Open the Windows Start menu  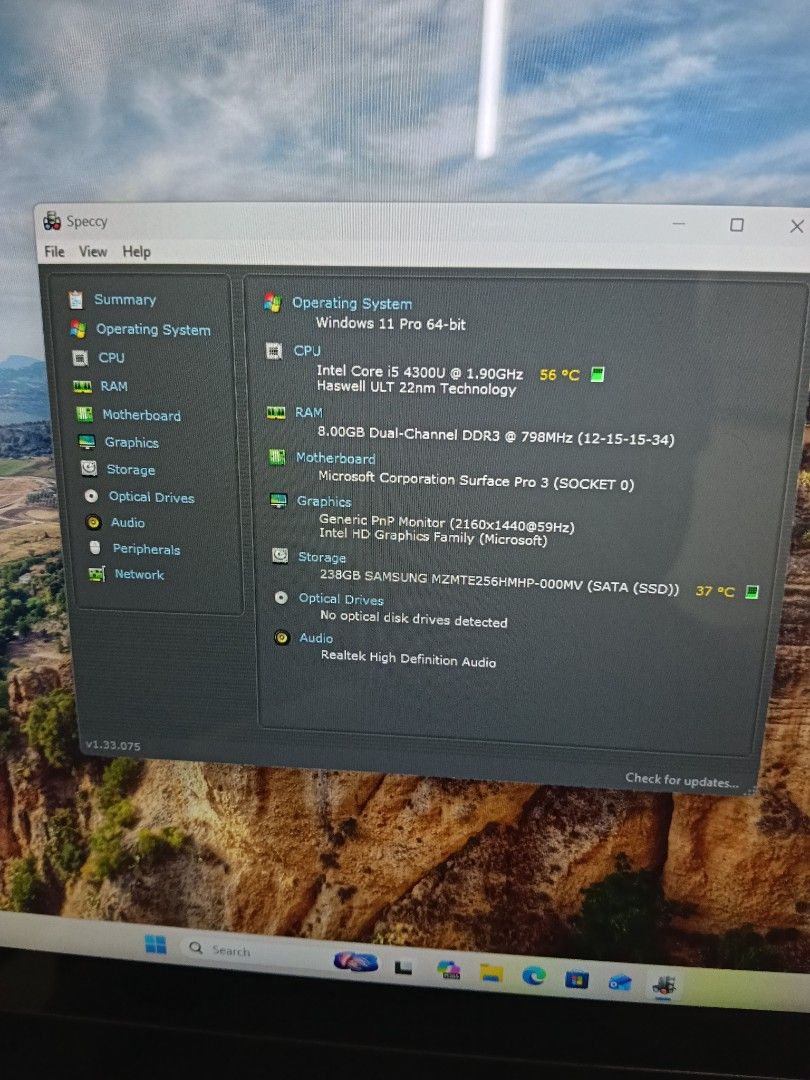click(156, 944)
